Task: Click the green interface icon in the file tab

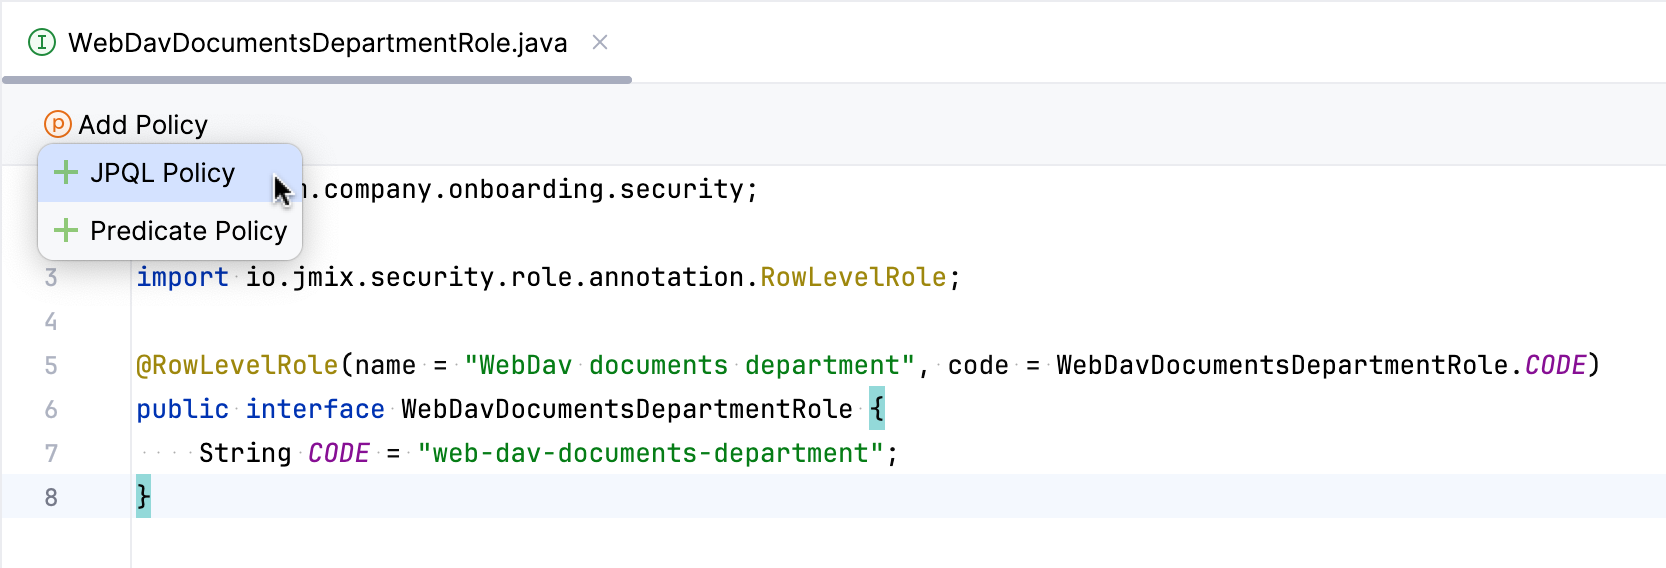Action: pos(42,43)
